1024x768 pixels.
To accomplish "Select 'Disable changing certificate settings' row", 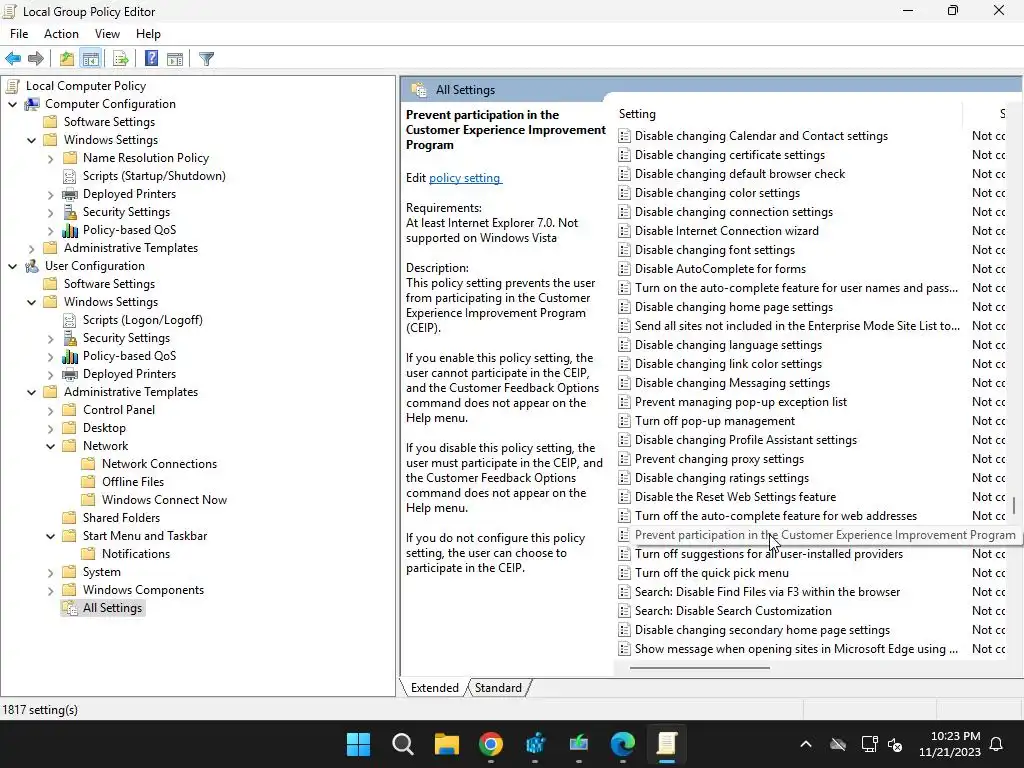I will point(729,155).
